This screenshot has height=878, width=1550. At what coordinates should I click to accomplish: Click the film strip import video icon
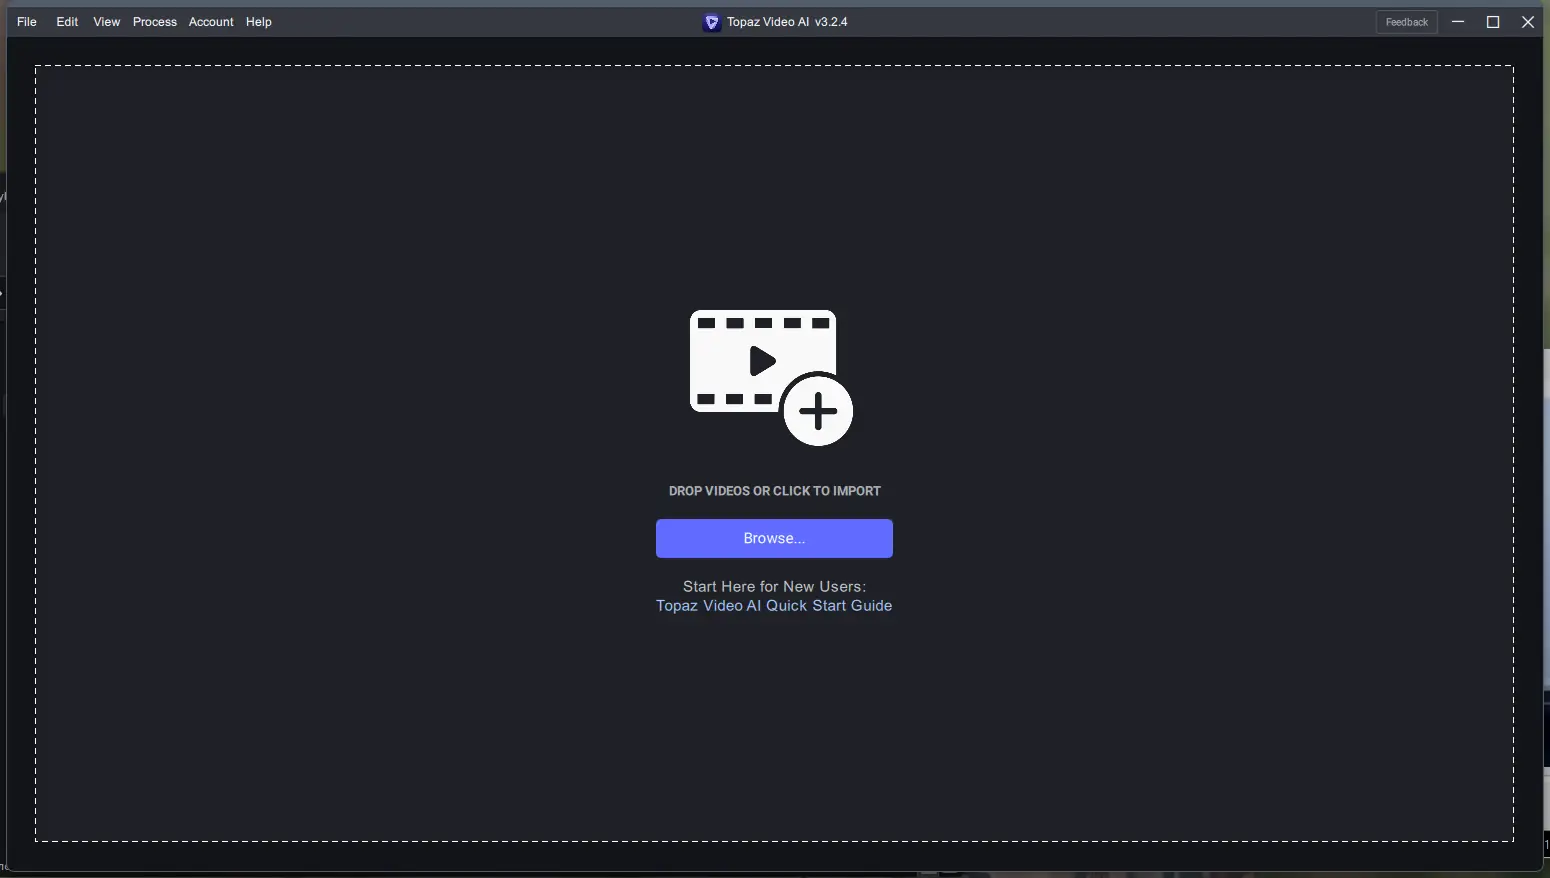[771, 377]
